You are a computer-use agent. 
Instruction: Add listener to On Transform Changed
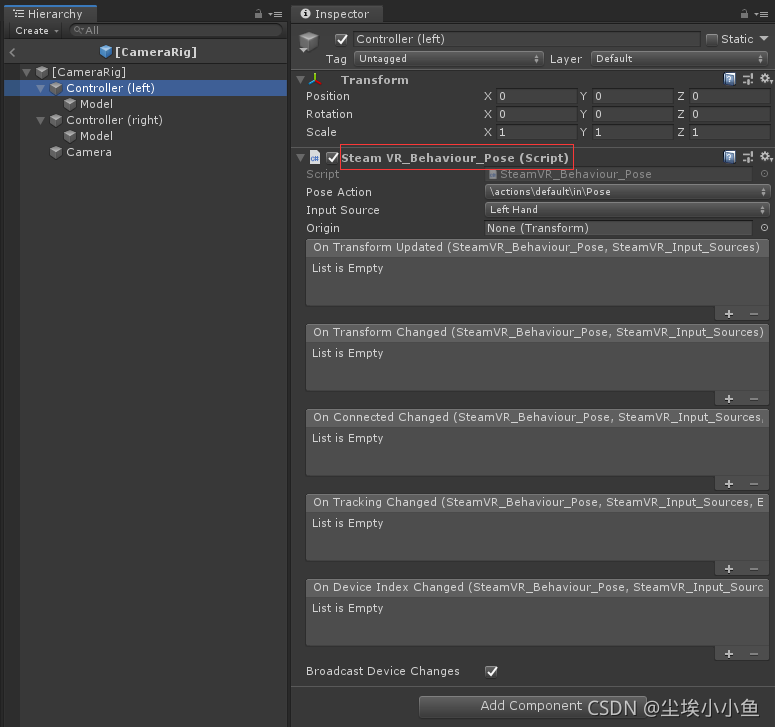pyautogui.click(x=729, y=399)
